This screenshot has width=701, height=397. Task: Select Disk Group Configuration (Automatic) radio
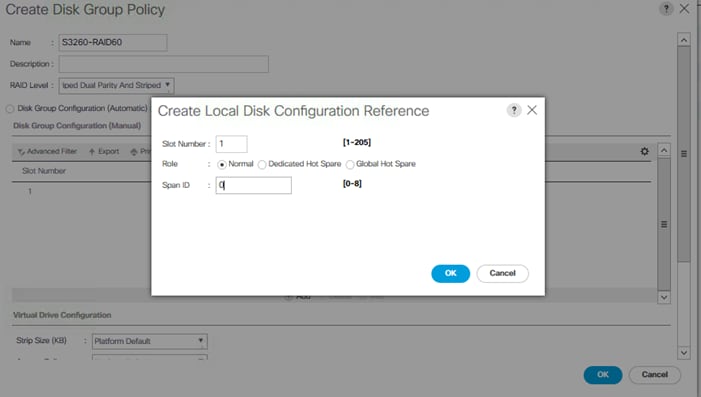[10, 109]
